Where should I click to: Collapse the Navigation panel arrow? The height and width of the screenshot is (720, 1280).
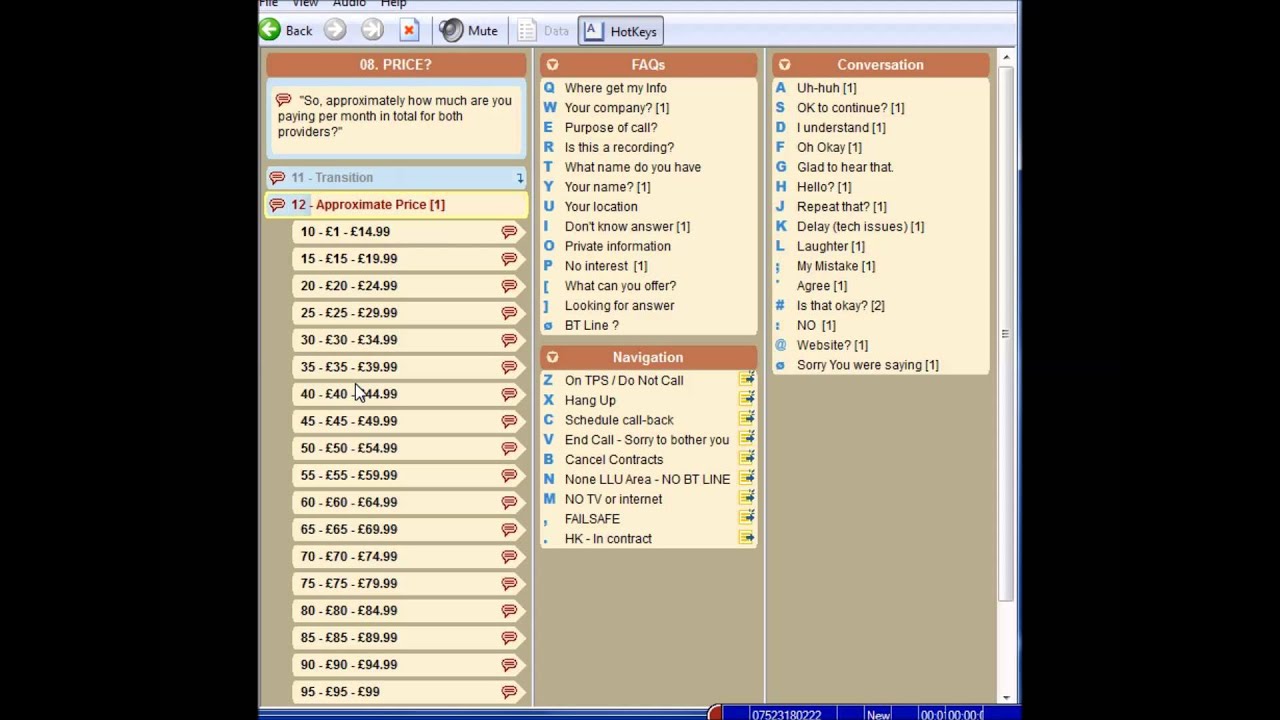pyautogui.click(x=552, y=357)
